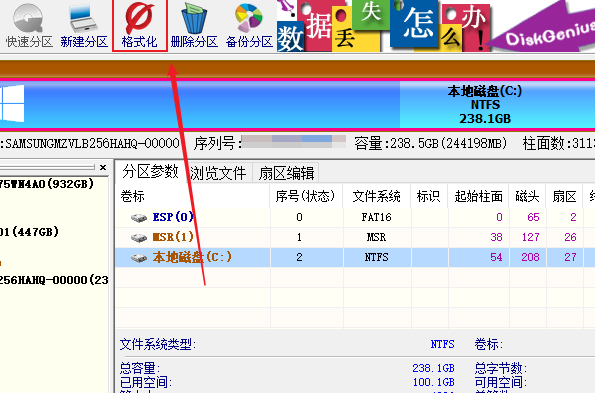Click the drive icon beside 本地磁盘(C:)
Screen dimensions: 595x393
139,258
